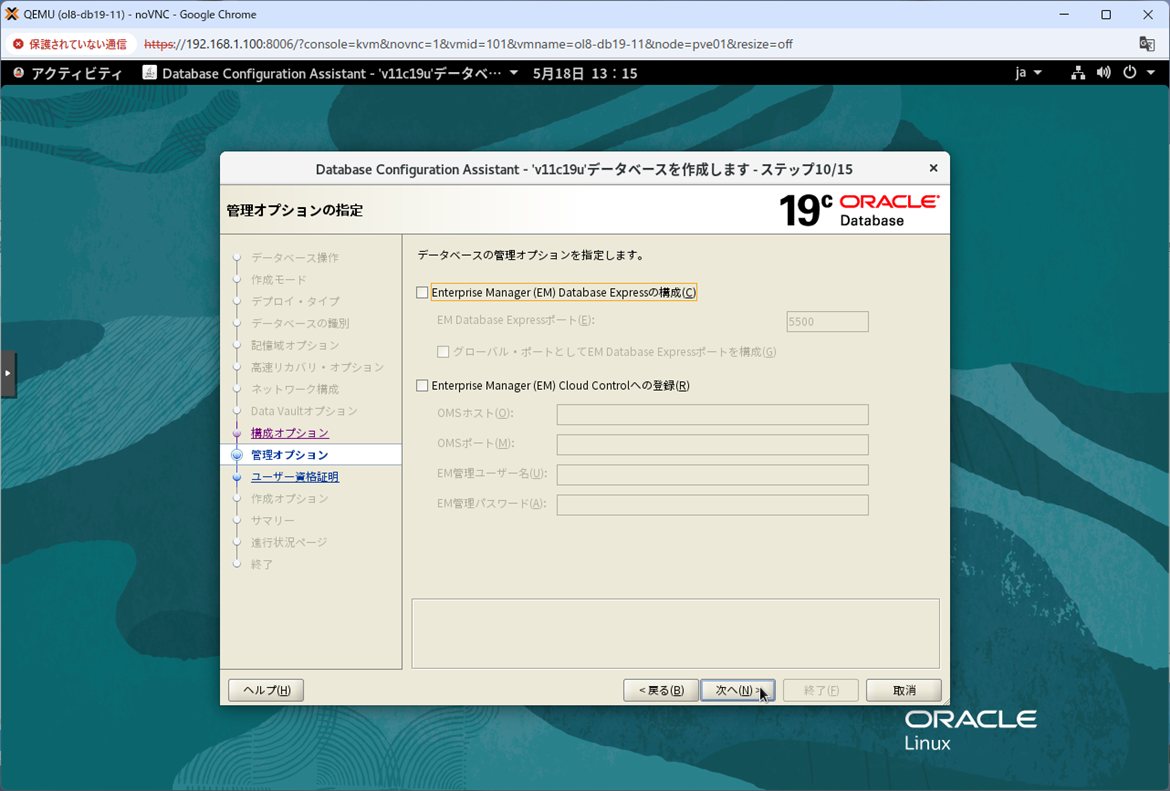This screenshot has width=1170, height=791.
Task: Expand the noVNC control panel side handle
Action: coord(8,373)
